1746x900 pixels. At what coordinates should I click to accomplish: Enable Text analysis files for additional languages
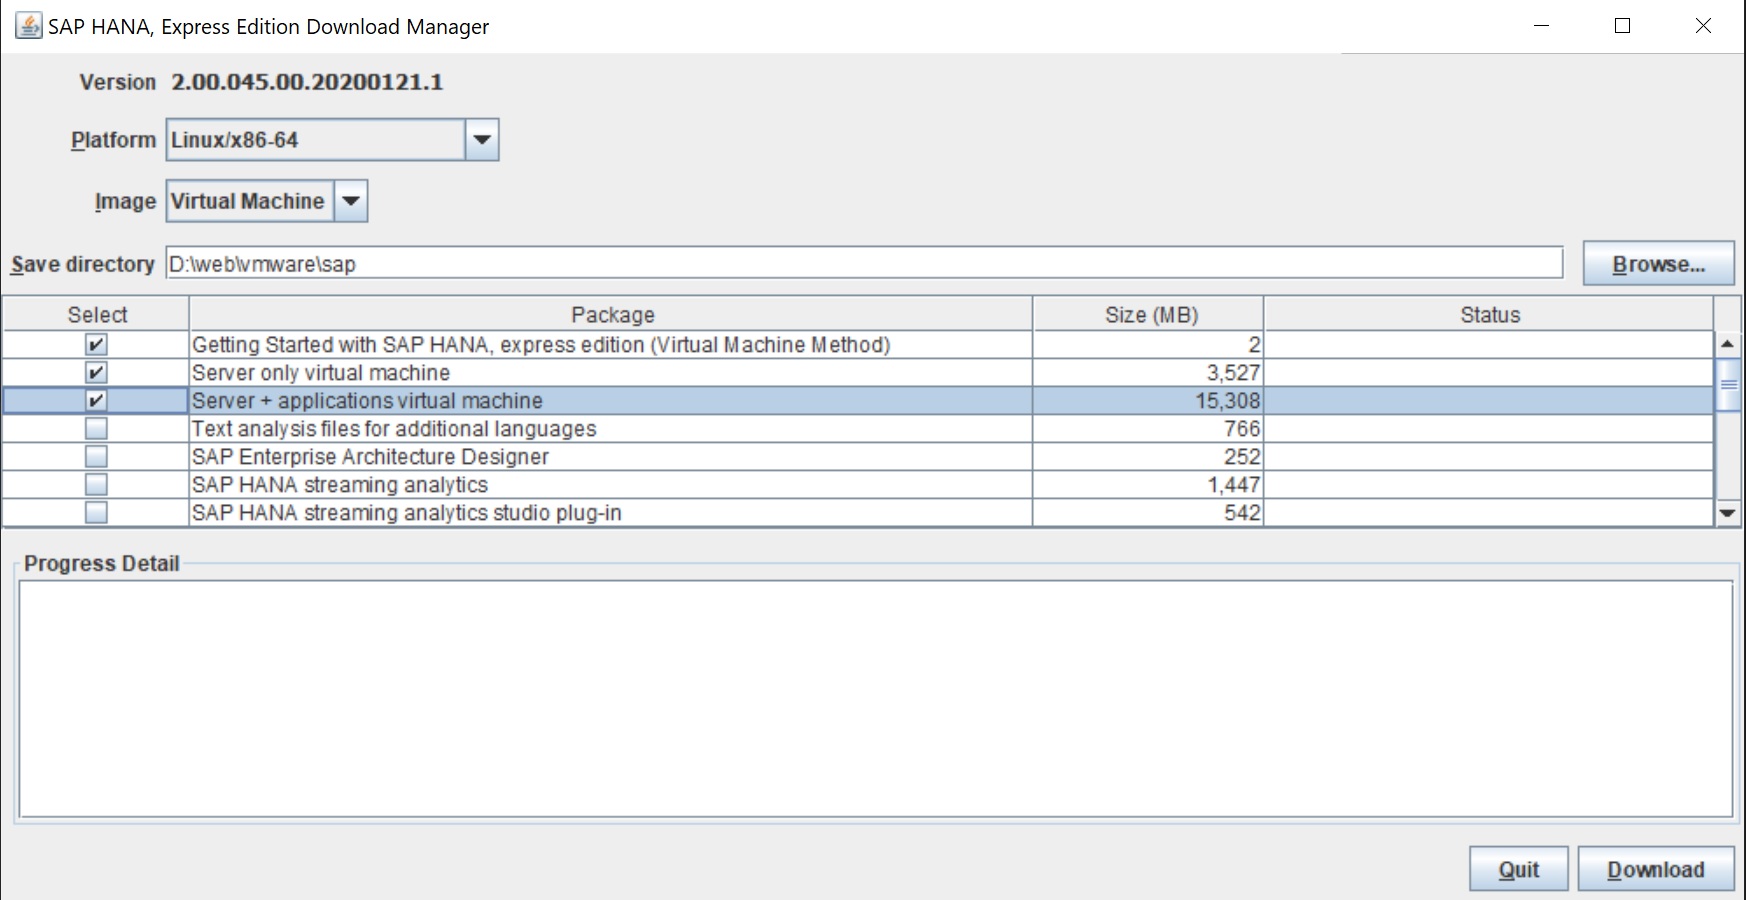coord(96,429)
